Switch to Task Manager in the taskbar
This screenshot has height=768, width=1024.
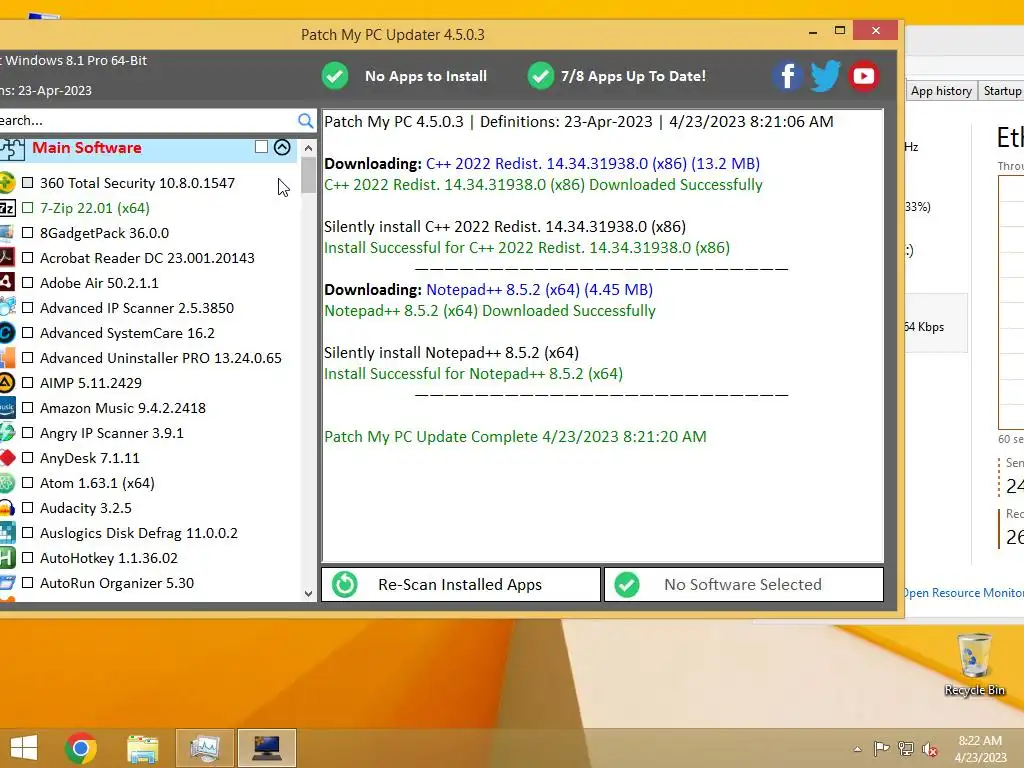[x=204, y=748]
